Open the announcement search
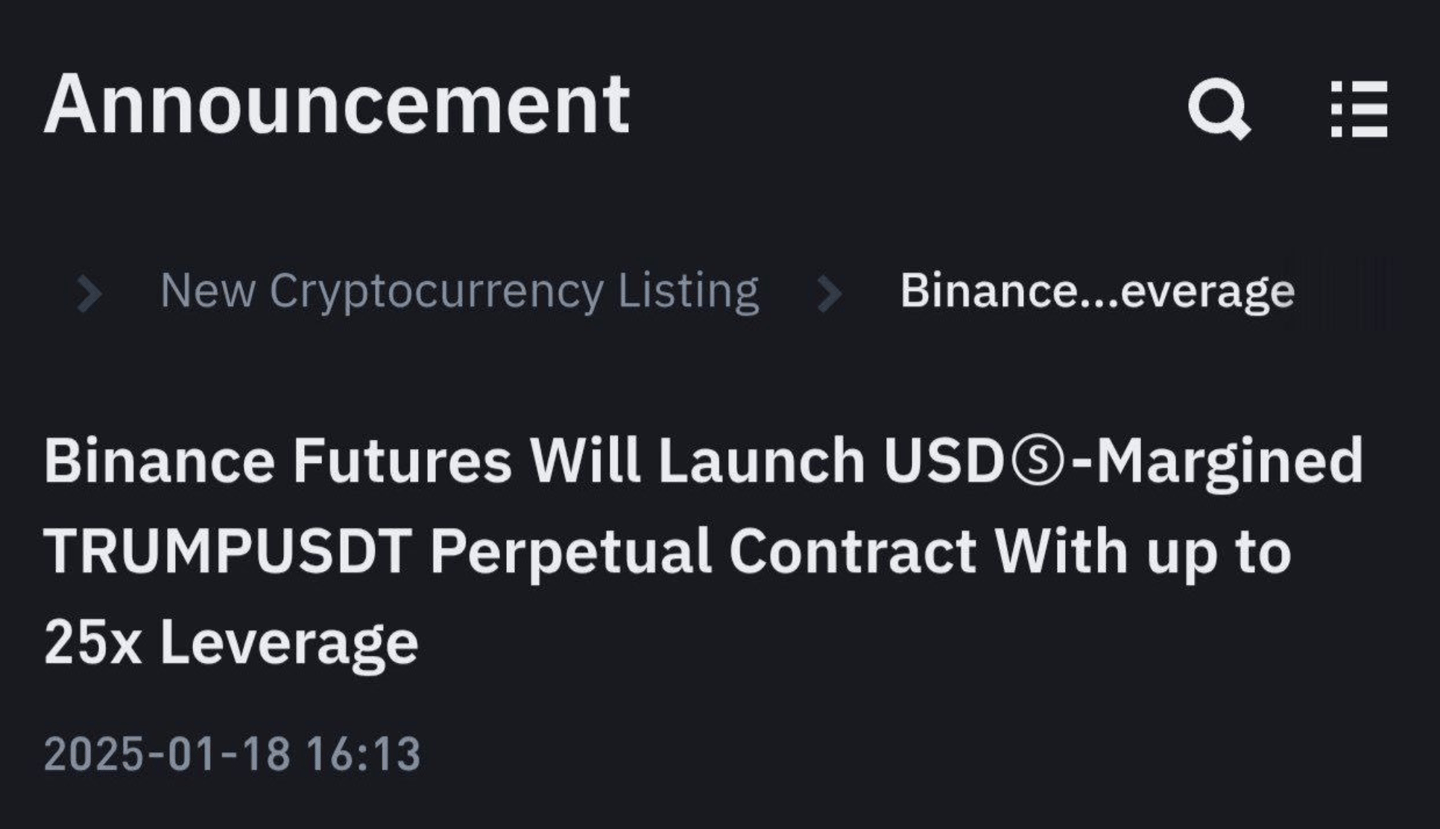This screenshot has width=1440, height=829. [x=1218, y=108]
